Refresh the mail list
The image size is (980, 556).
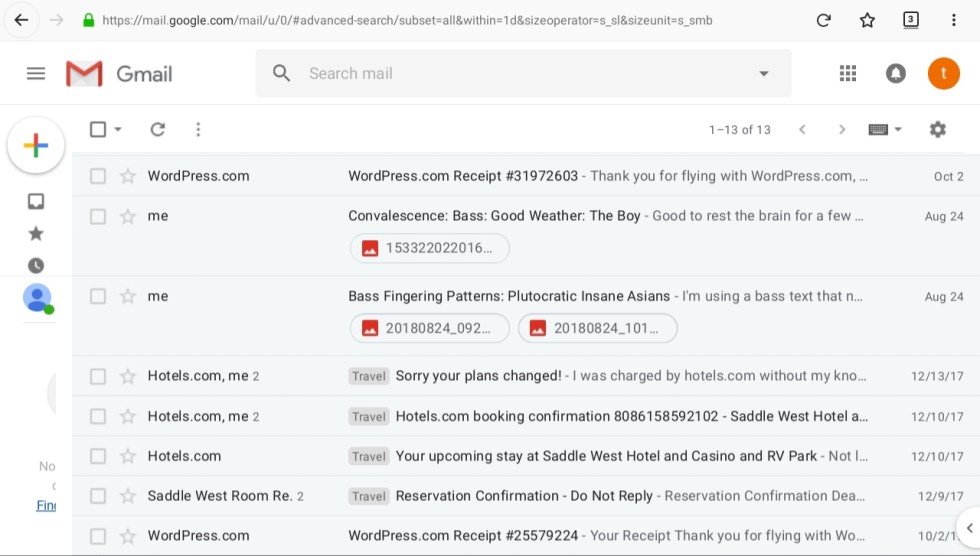click(x=157, y=129)
